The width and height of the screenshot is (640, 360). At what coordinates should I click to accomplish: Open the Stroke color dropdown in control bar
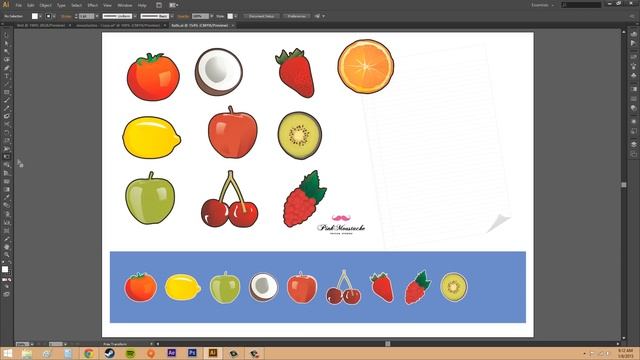click(x=54, y=16)
